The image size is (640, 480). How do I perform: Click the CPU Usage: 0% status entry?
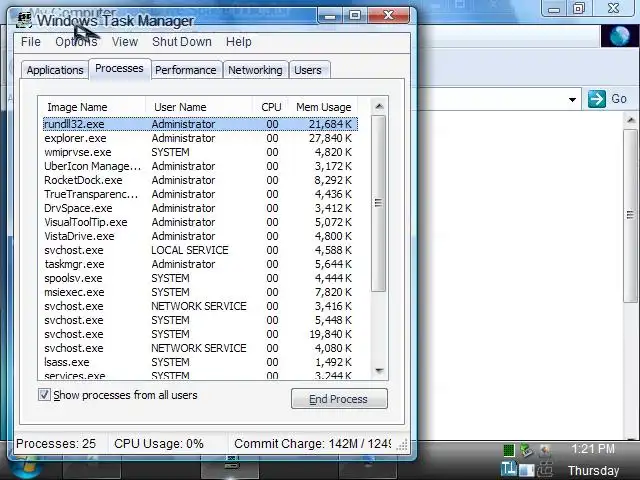pyautogui.click(x=159, y=444)
